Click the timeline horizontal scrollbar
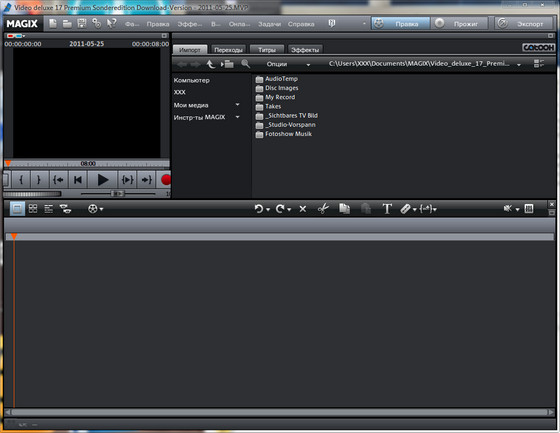Image resolution: width=560 pixels, height=433 pixels. pos(280,412)
